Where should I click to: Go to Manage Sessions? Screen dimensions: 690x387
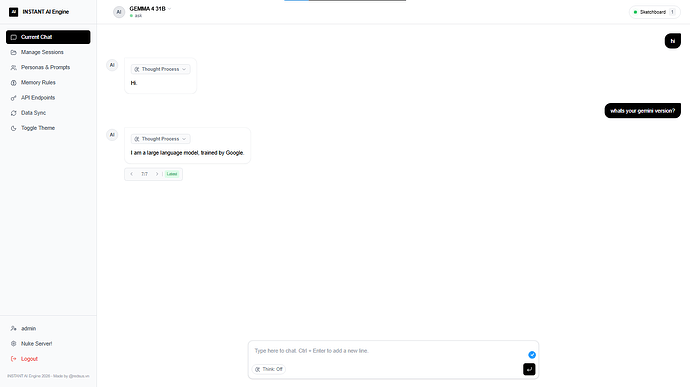pyautogui.click(x=48, y=52)
